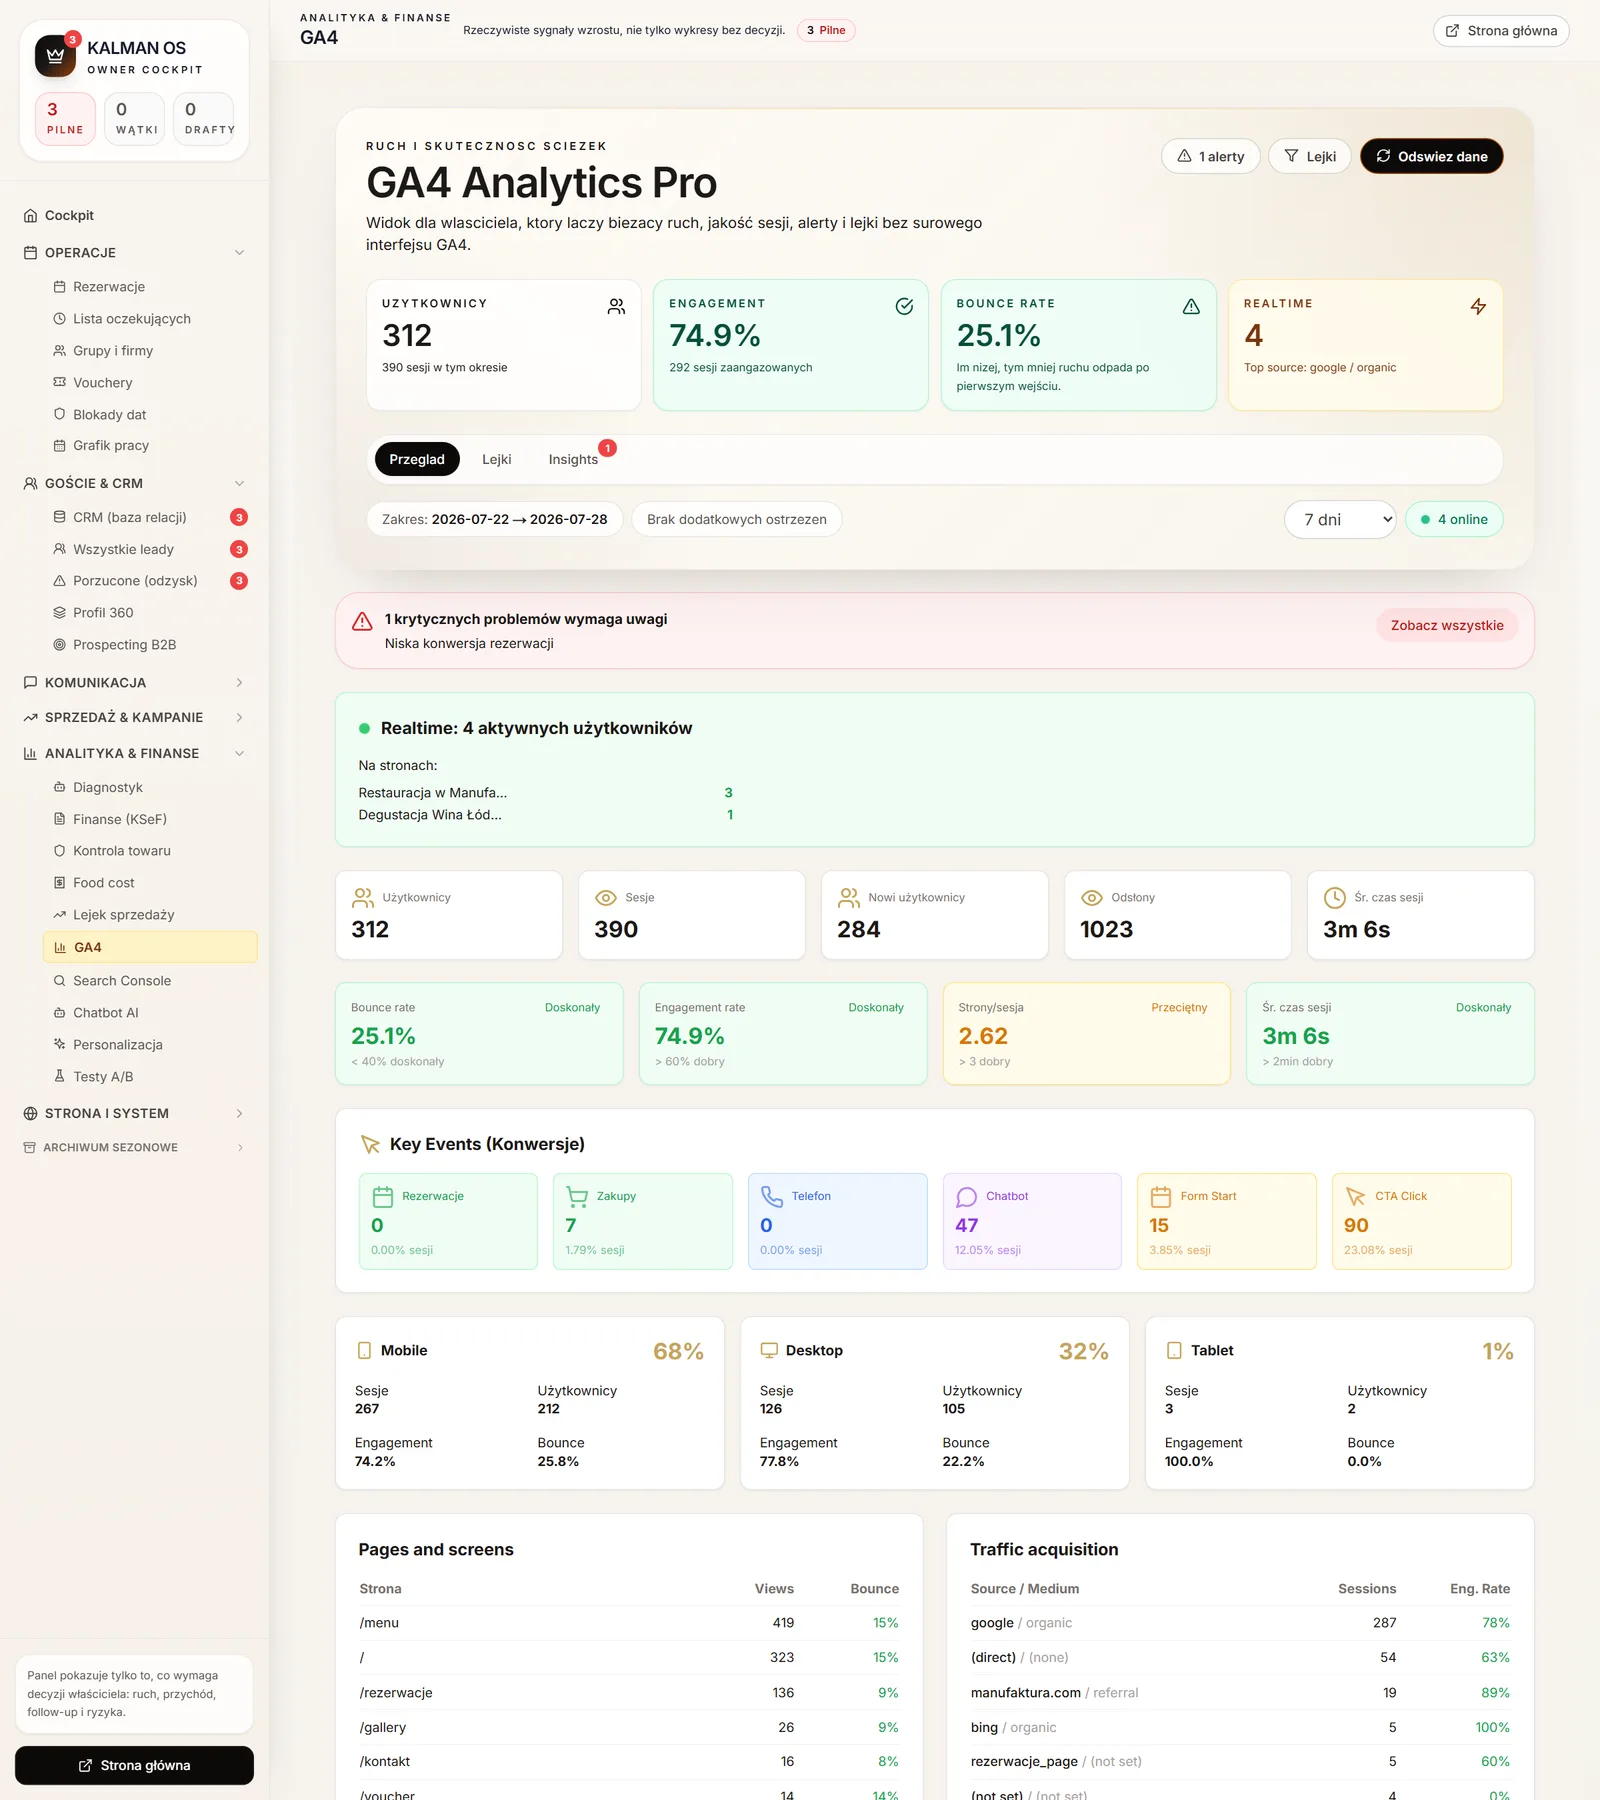Expand ARCHIWUM SEZONOWE section

coord(134,1148)
